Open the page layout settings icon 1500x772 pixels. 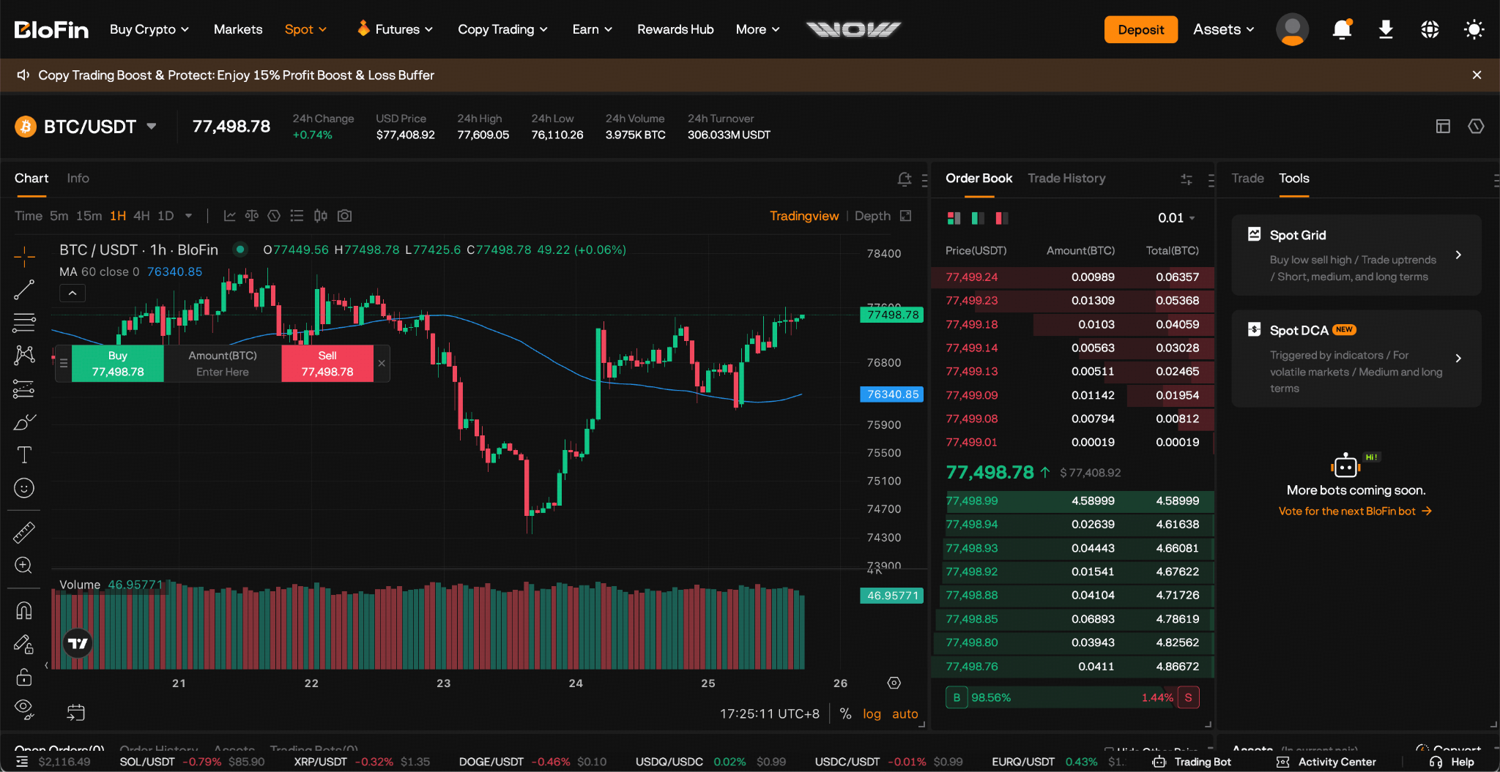1443,126
